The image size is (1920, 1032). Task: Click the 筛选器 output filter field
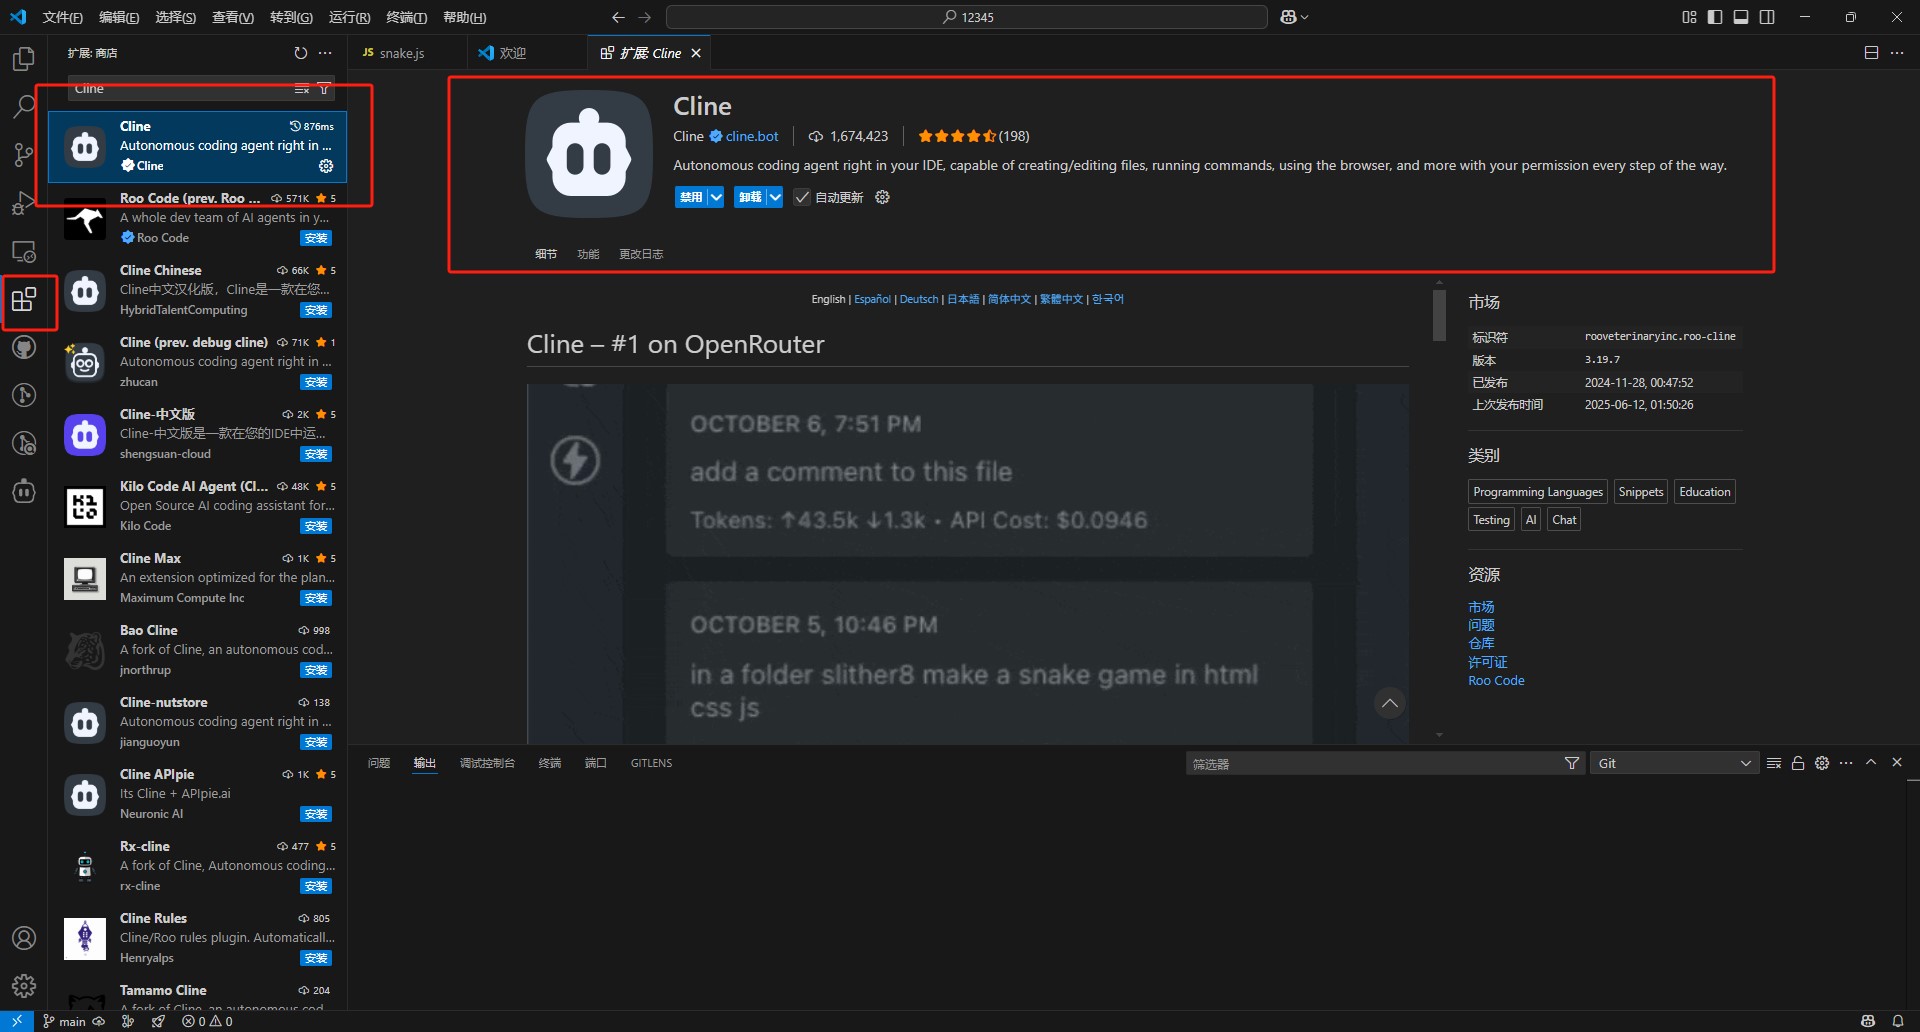[x=1375, y=763]
